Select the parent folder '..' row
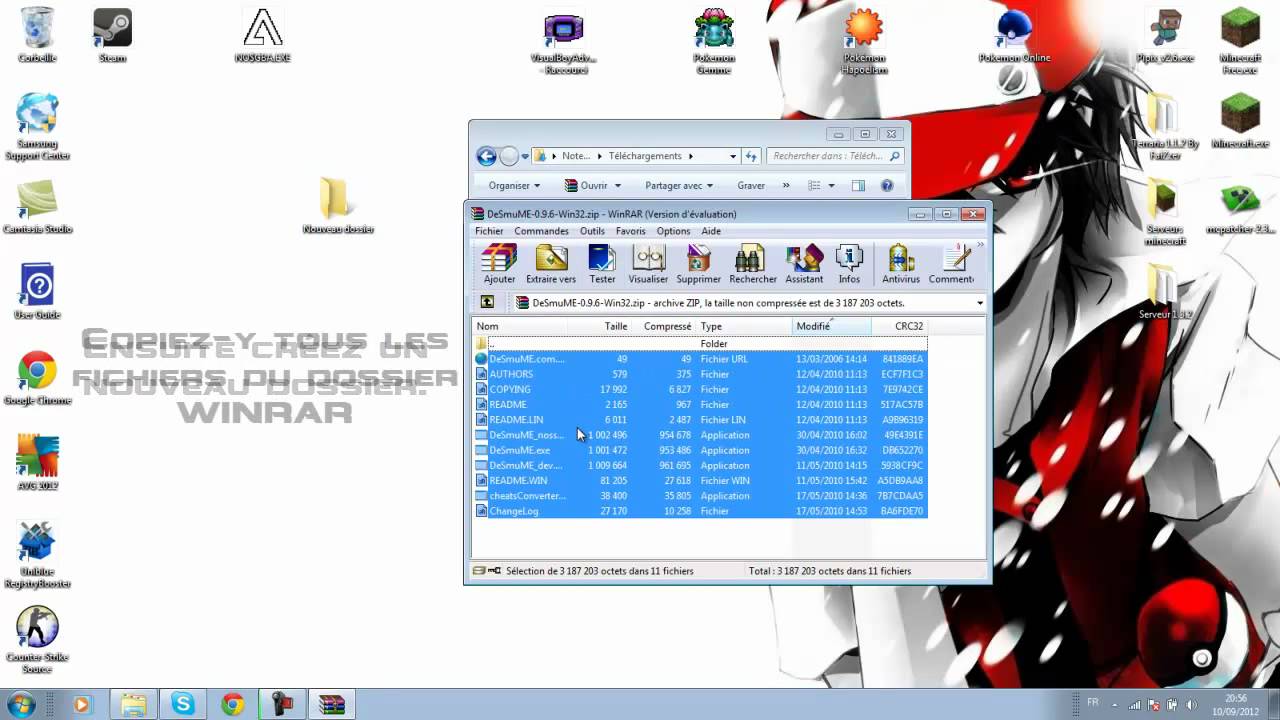1280x720 pixels. tap(700, 344)
